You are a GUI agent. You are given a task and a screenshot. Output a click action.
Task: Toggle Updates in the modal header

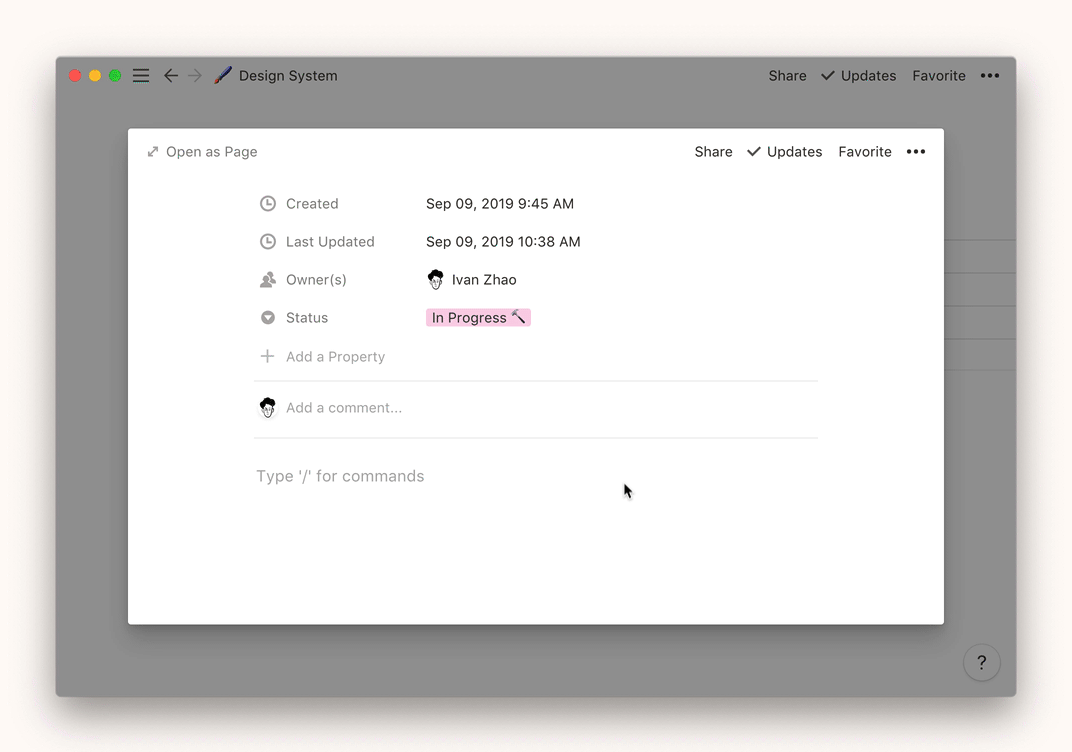click(x=785, y=152)
